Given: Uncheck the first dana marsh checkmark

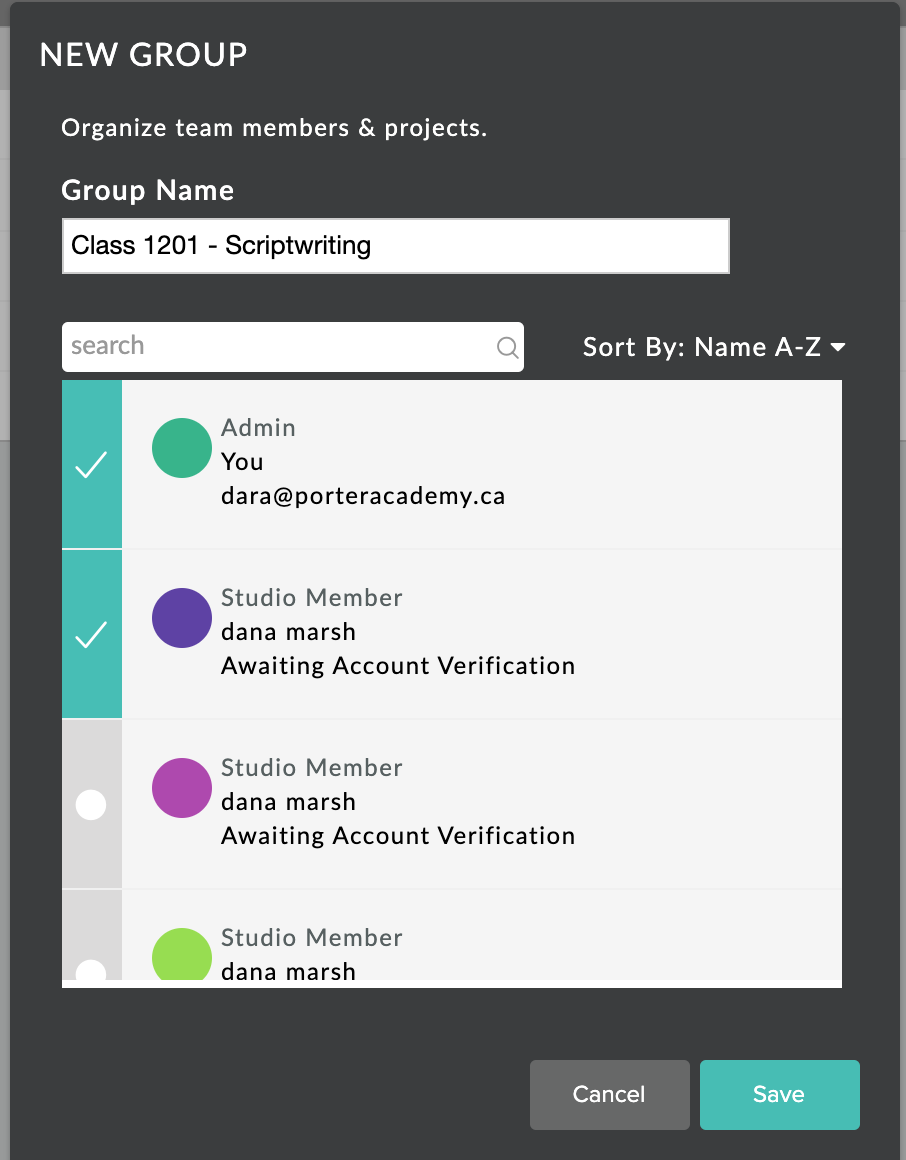Looking at the screenshot, I should 92,635.
